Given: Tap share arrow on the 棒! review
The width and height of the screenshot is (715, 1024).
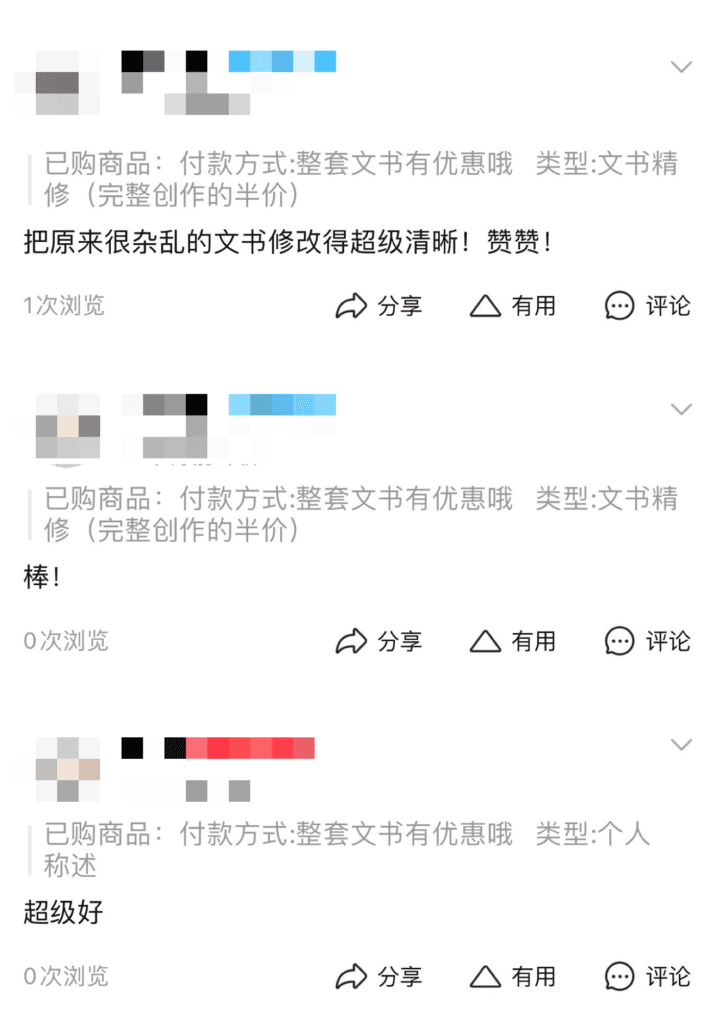Looking at the screenshot, I should (351, 641).
